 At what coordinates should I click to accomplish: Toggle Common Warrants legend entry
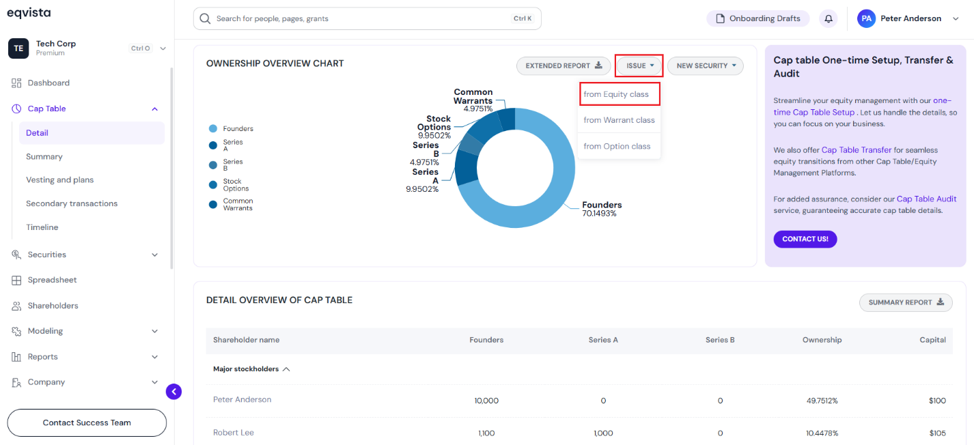(x=231, y=204)
